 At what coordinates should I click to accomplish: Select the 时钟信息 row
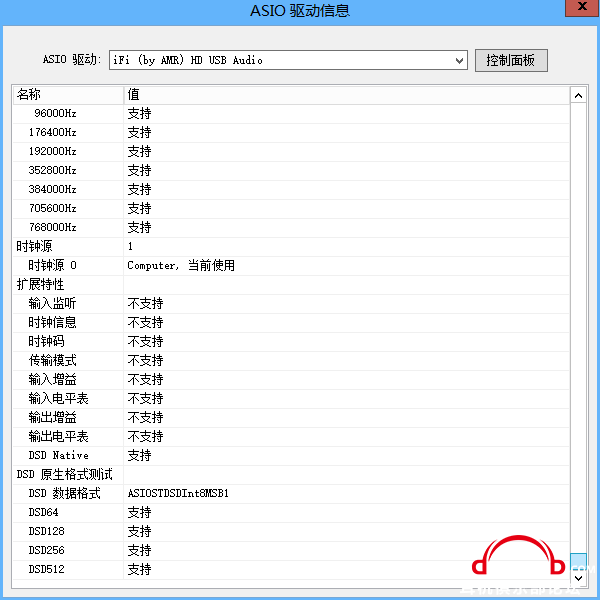(x=291, y=323)
